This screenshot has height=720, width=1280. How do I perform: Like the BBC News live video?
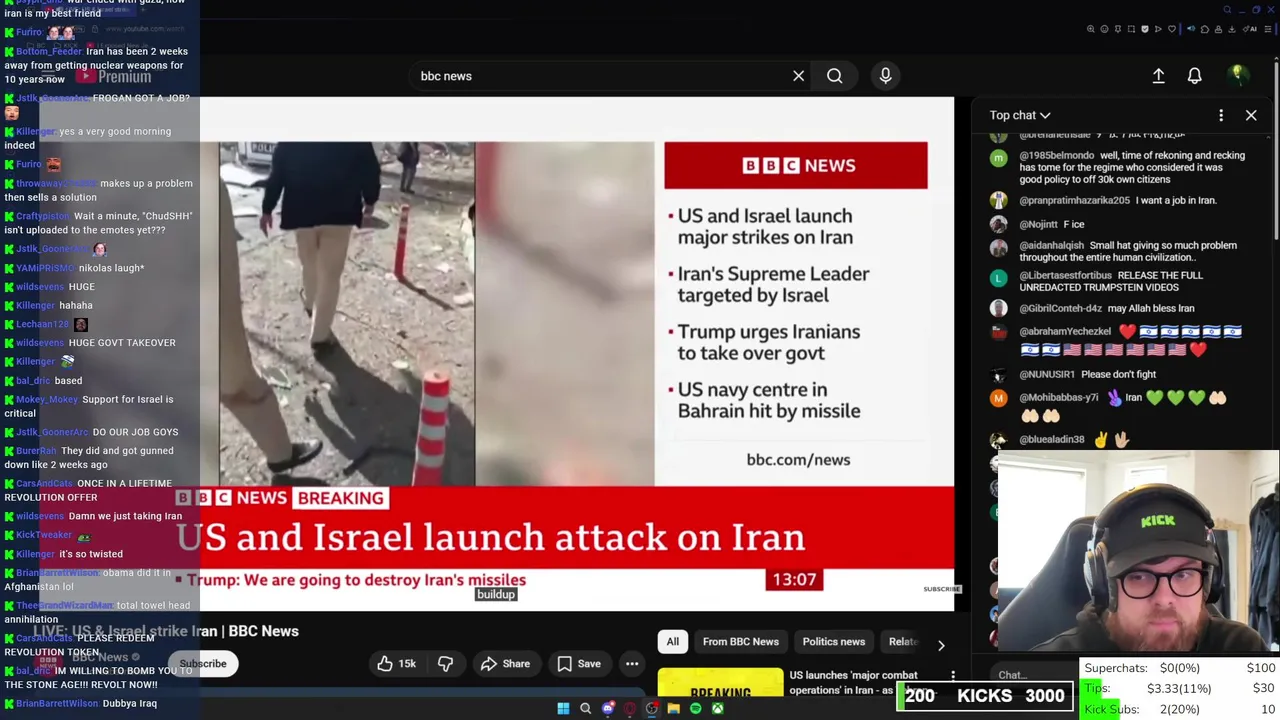pyautogui.click(x=397, y=664)
